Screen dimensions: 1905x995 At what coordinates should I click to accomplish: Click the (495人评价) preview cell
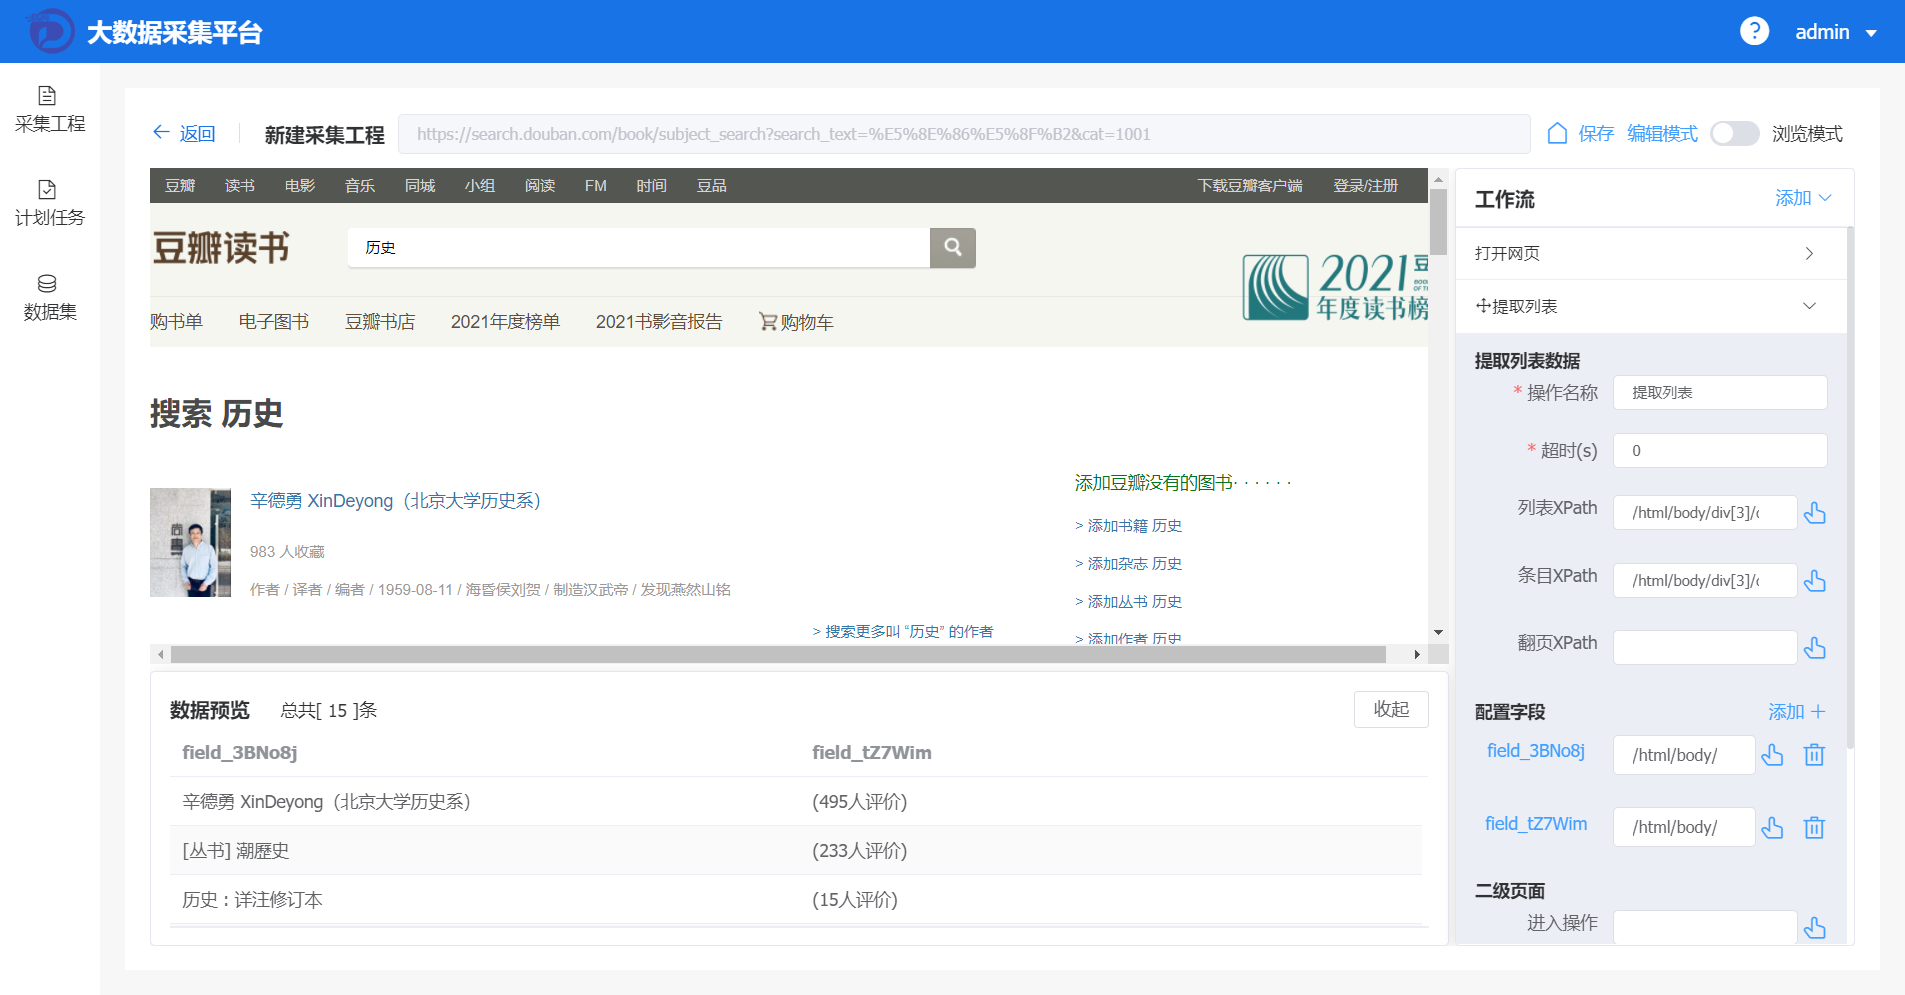(x=859, y=802)
